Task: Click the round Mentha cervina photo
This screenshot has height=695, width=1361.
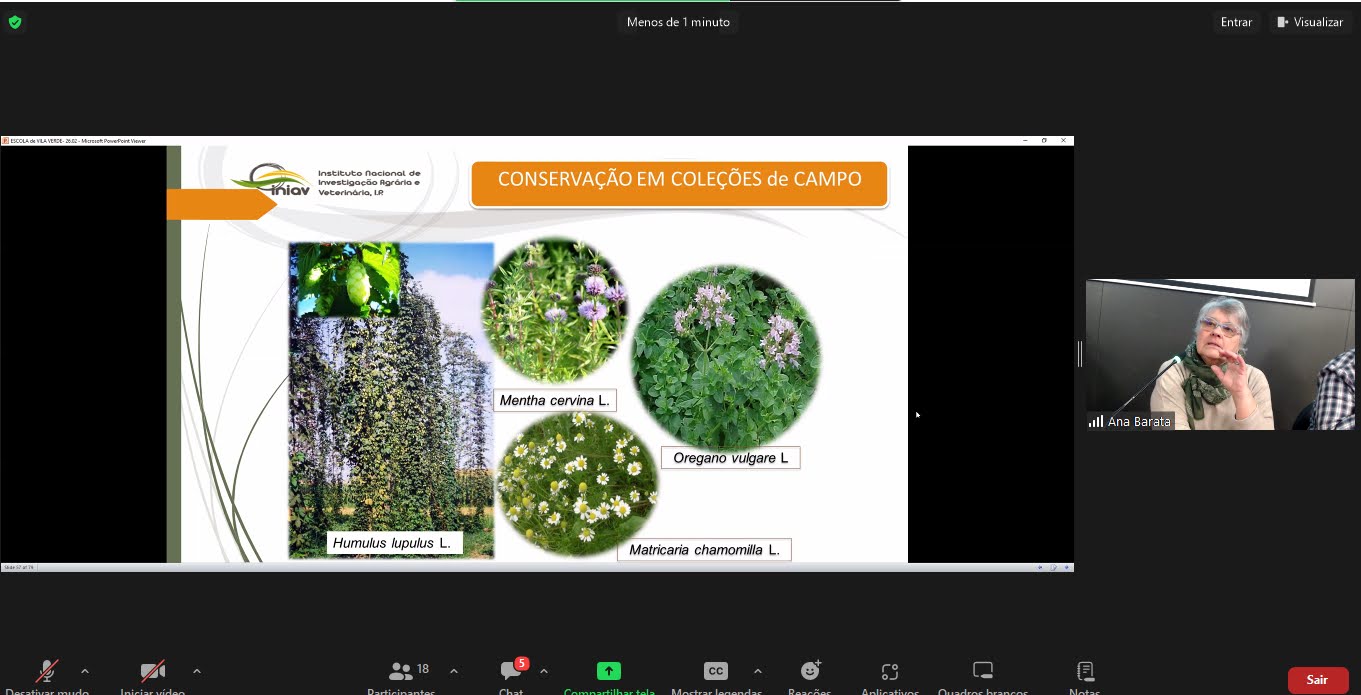Action: [555, 310]
